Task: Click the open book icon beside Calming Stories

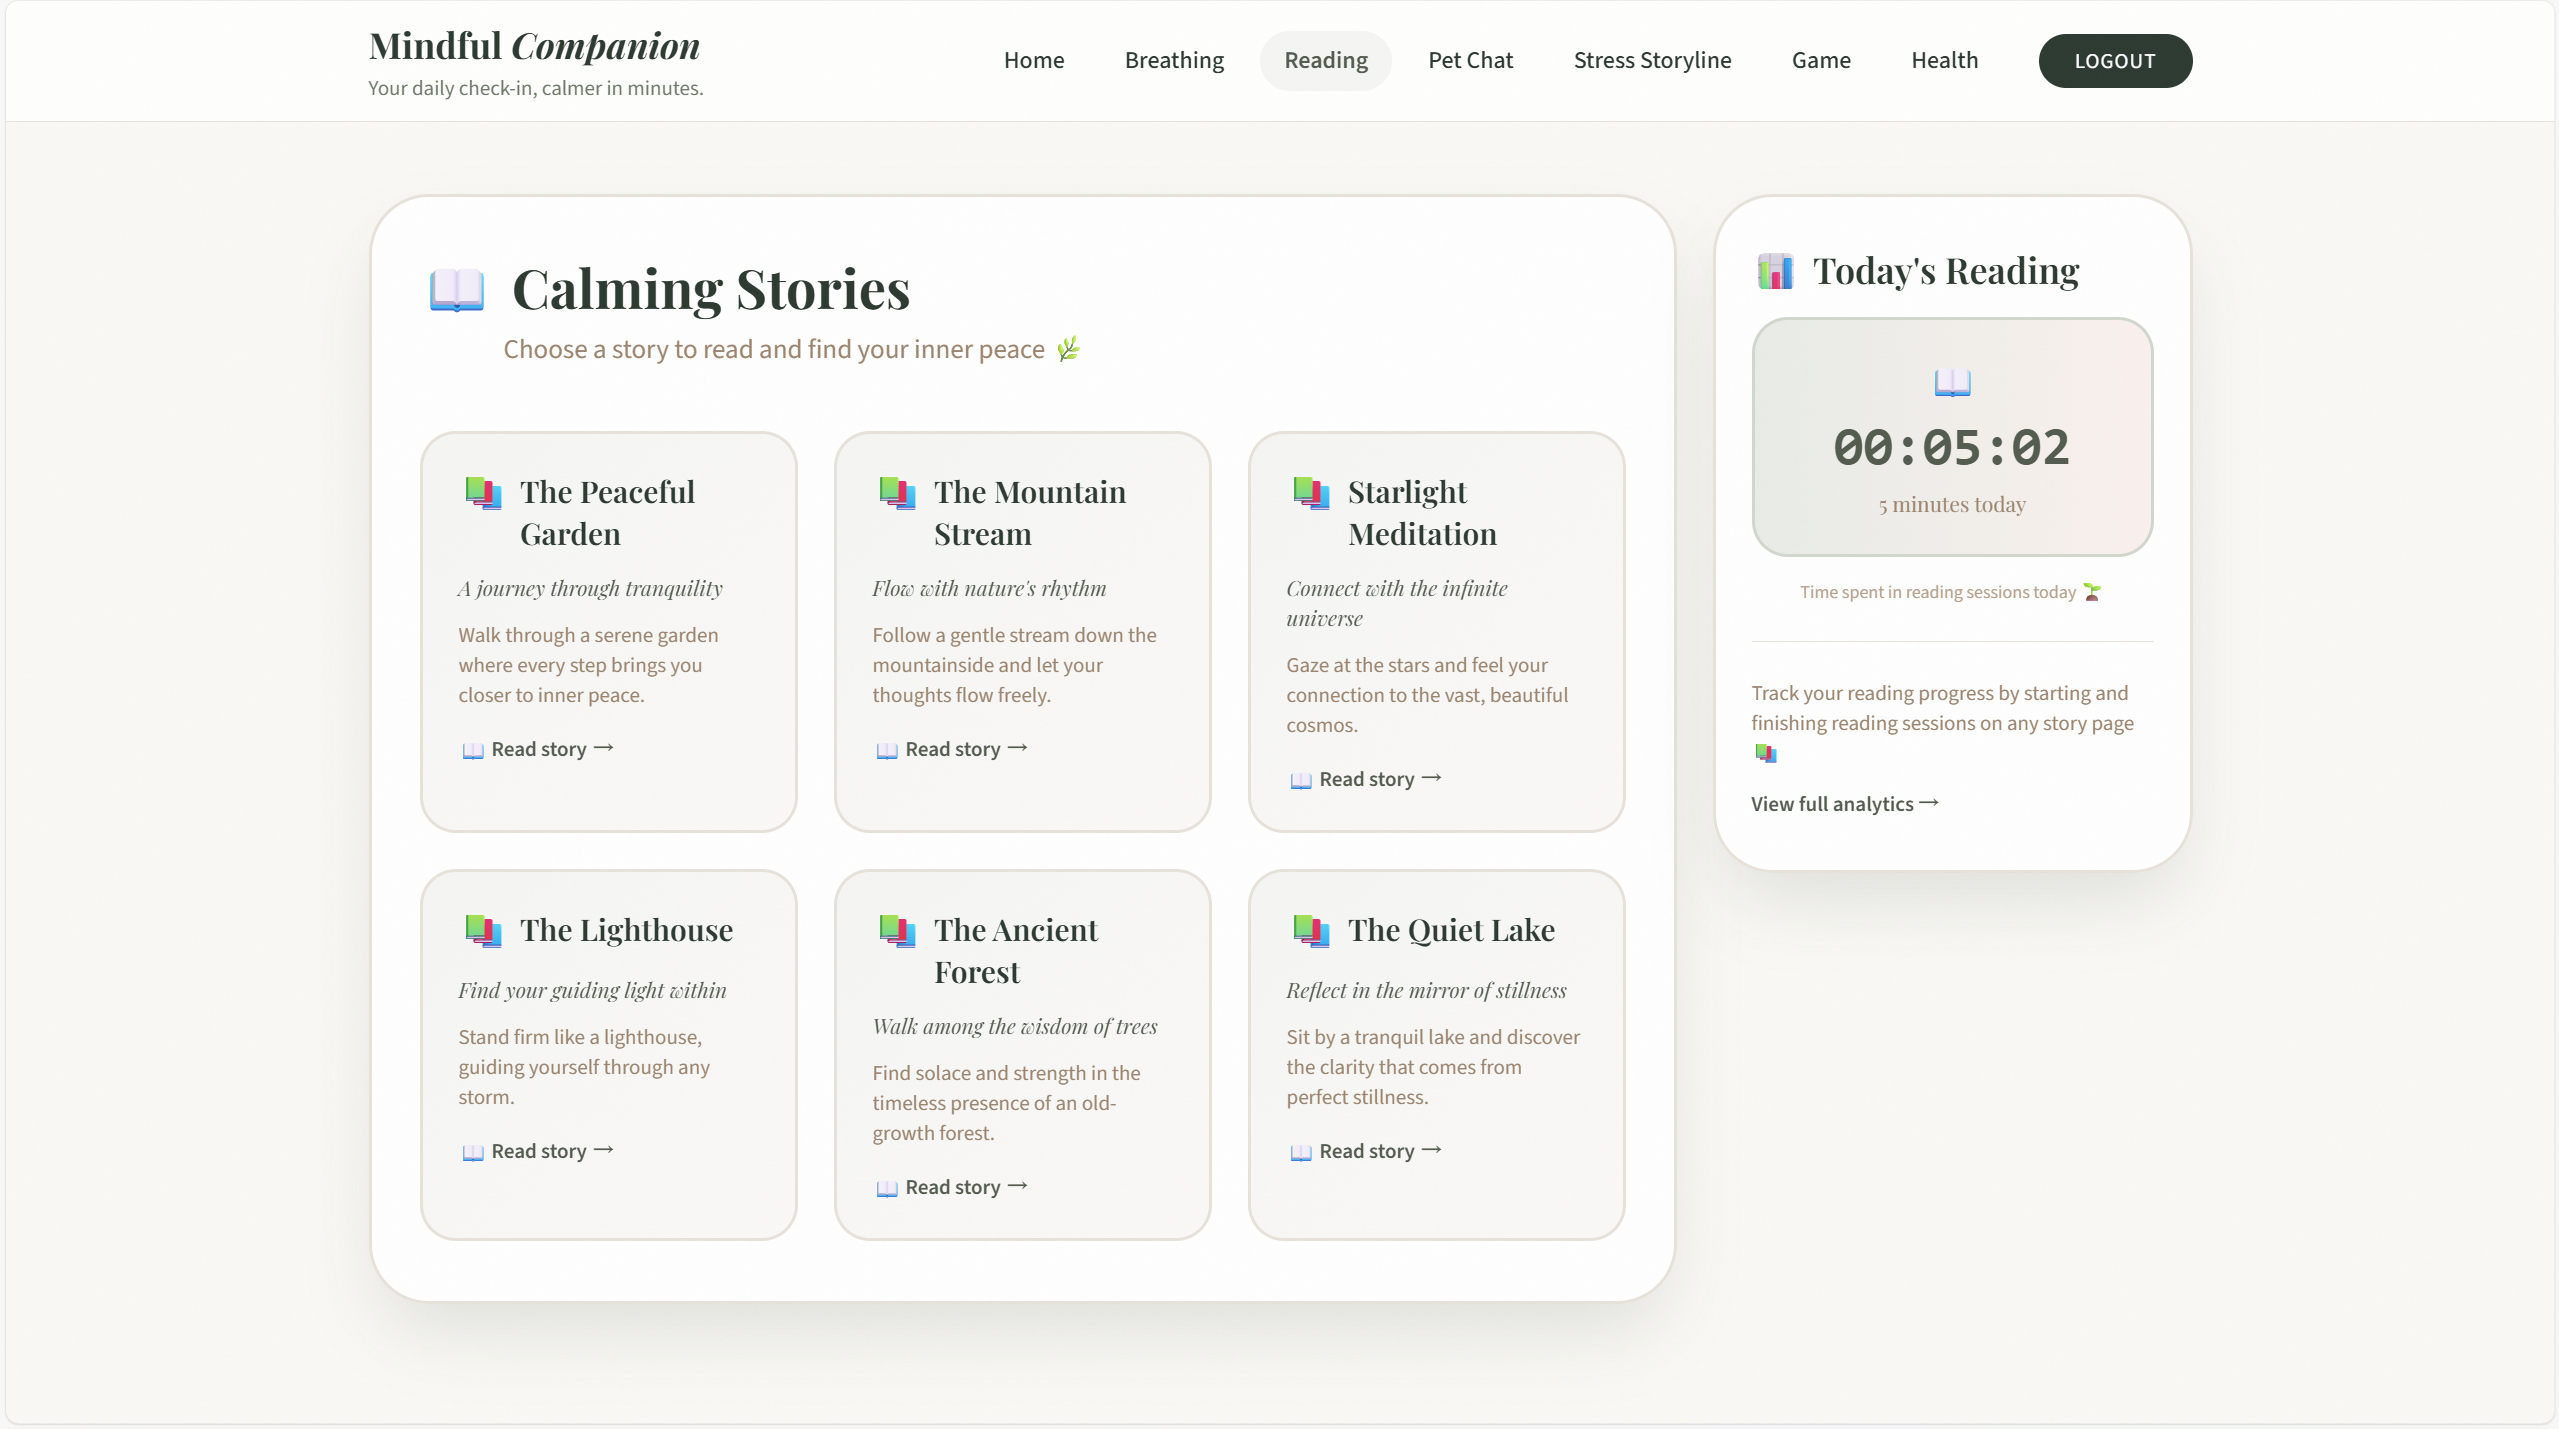Action: [457, 290]
